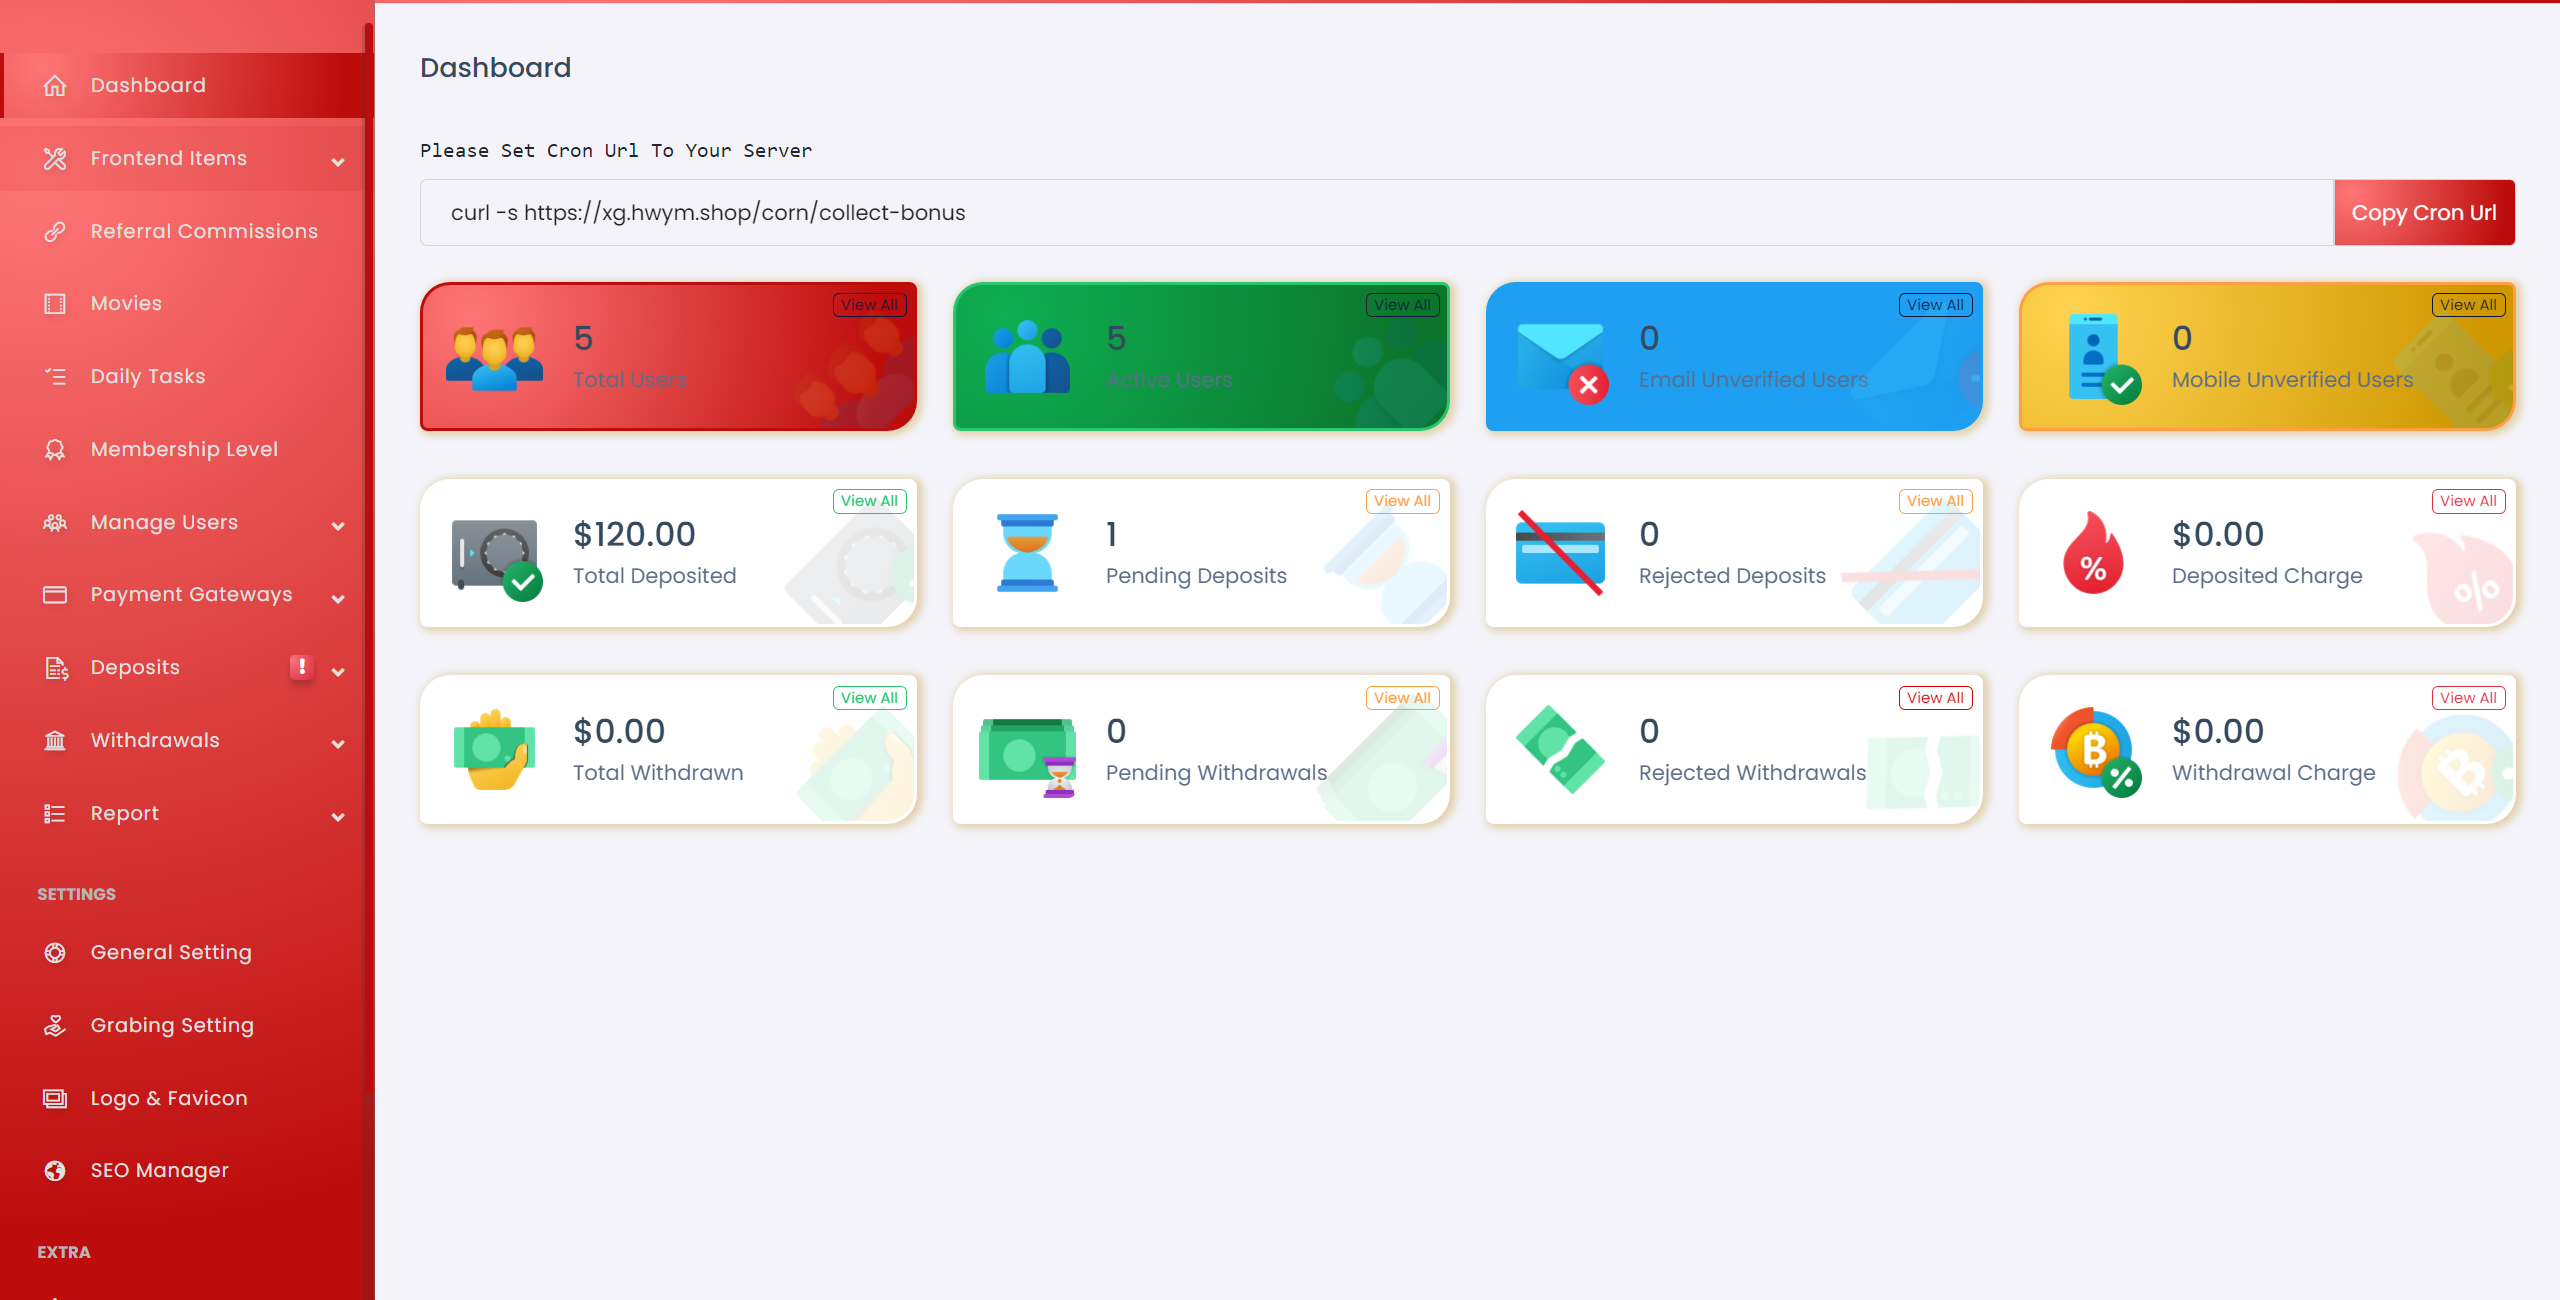Image resolution: width=2560 pixels, height=1300 pixels.
Task: Click View All for Pending Deposits
Action: [x=1401, y=499]
